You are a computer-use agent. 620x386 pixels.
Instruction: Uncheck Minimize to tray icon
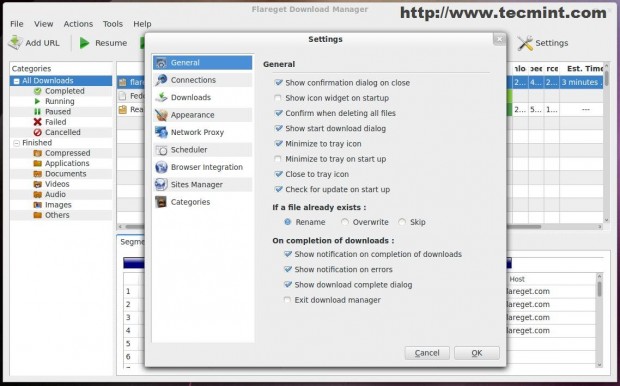[x=278, y=144]
